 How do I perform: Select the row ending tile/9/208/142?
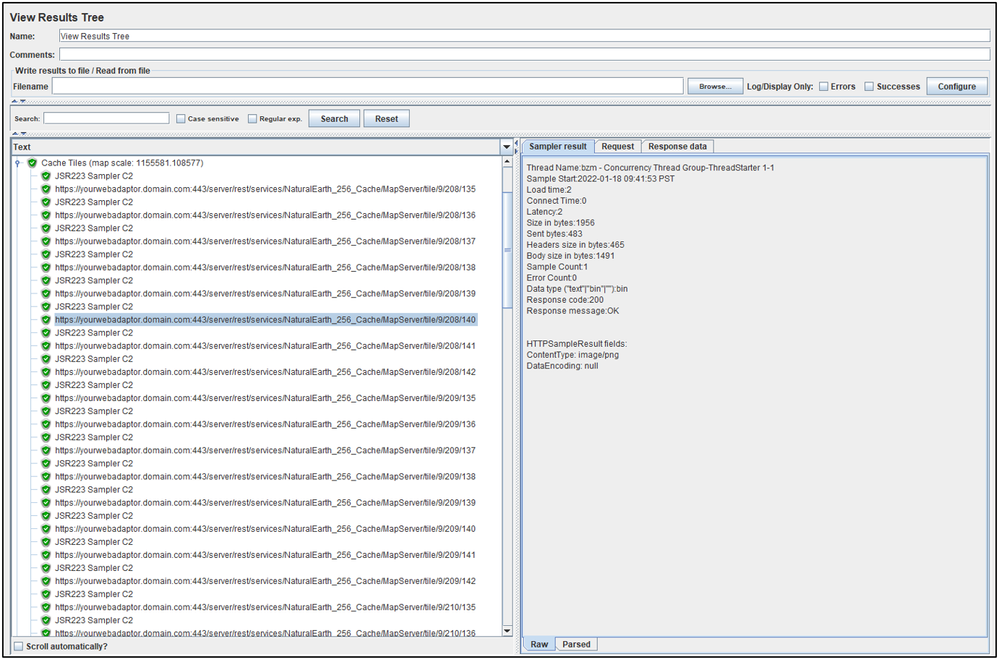[x=265, y=372]
